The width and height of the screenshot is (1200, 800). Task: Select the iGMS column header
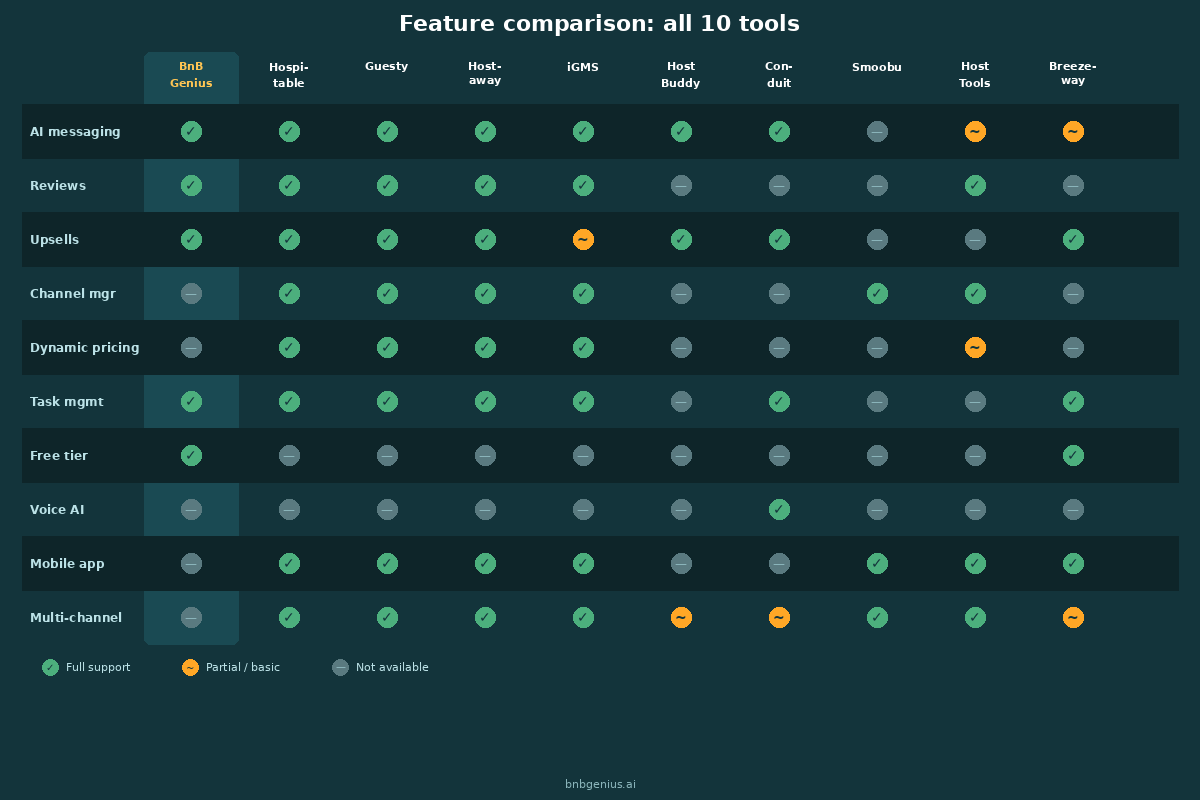click(x=583, y=67)
